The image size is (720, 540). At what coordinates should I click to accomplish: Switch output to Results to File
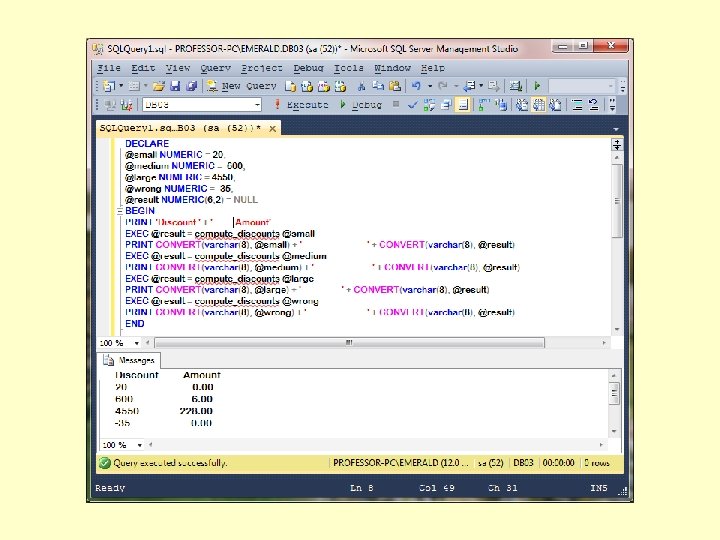point(556,105)
